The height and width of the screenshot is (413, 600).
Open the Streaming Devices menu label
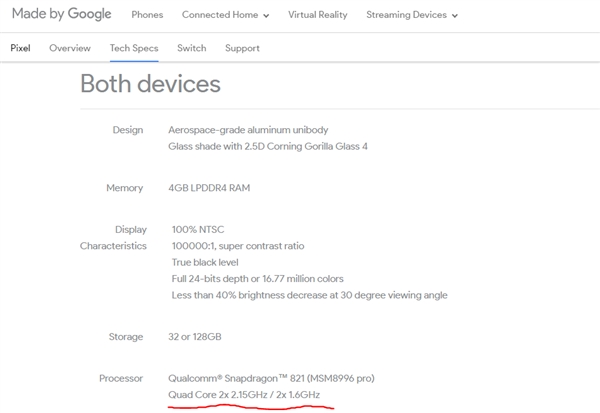click(406, 15)
